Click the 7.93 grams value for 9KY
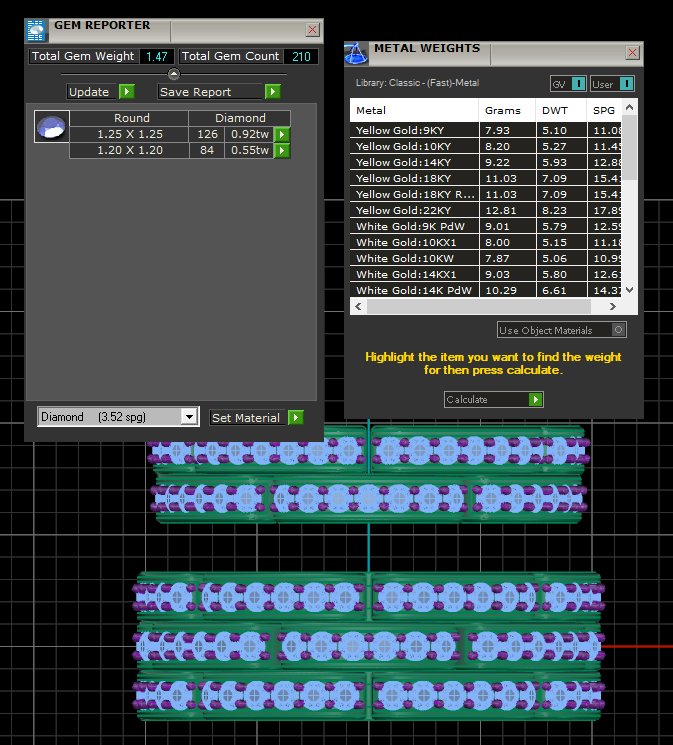The width and height of the screenshot is (673, 745). 507,130
